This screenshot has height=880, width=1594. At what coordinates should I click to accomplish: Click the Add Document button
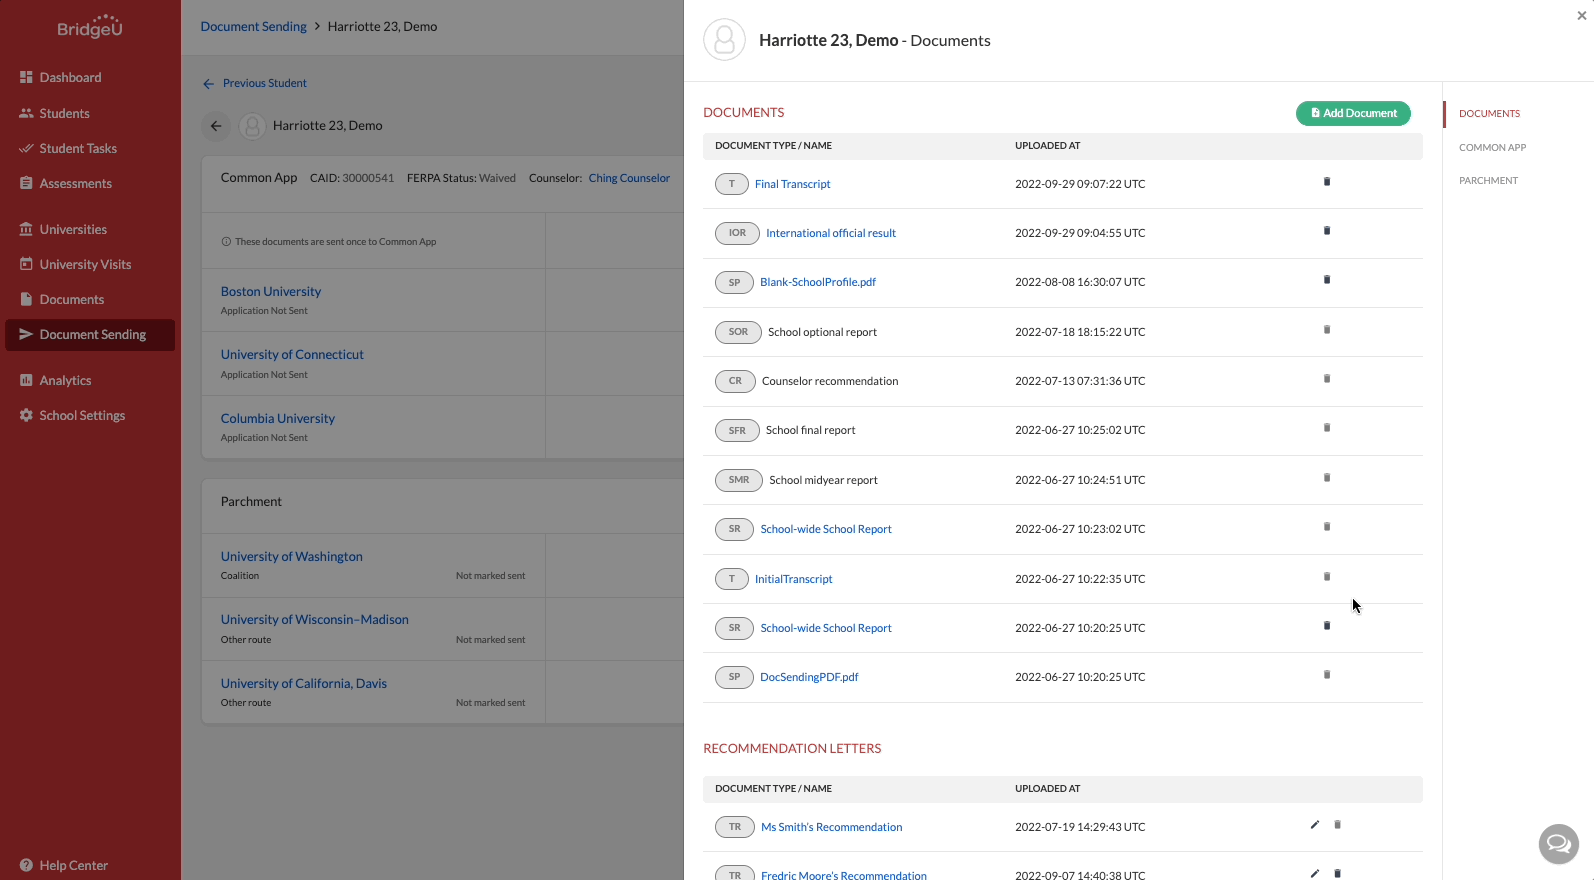[x=1353, y=113]
